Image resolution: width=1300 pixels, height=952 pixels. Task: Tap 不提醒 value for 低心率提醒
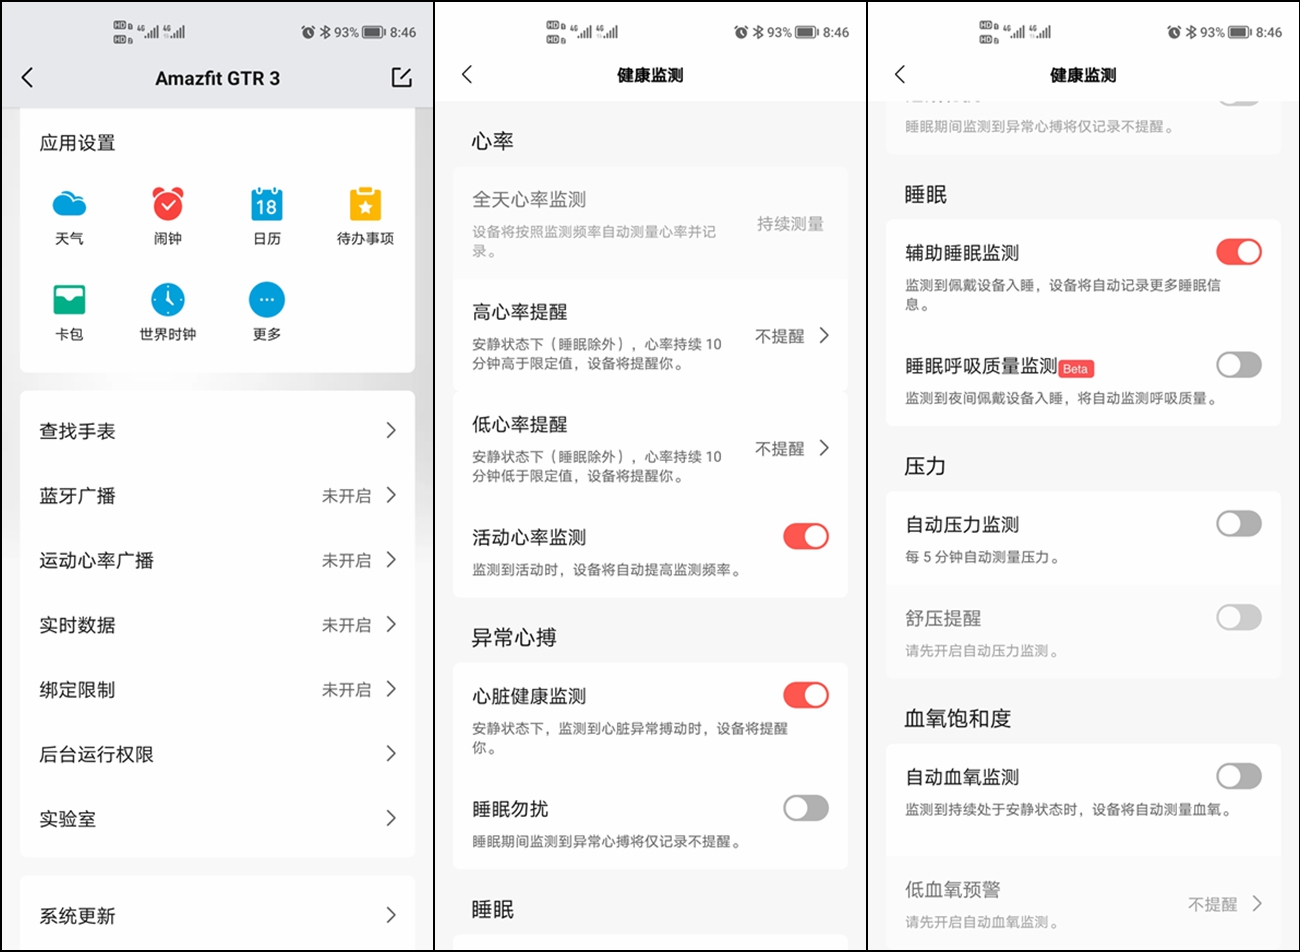coord(780,449)
